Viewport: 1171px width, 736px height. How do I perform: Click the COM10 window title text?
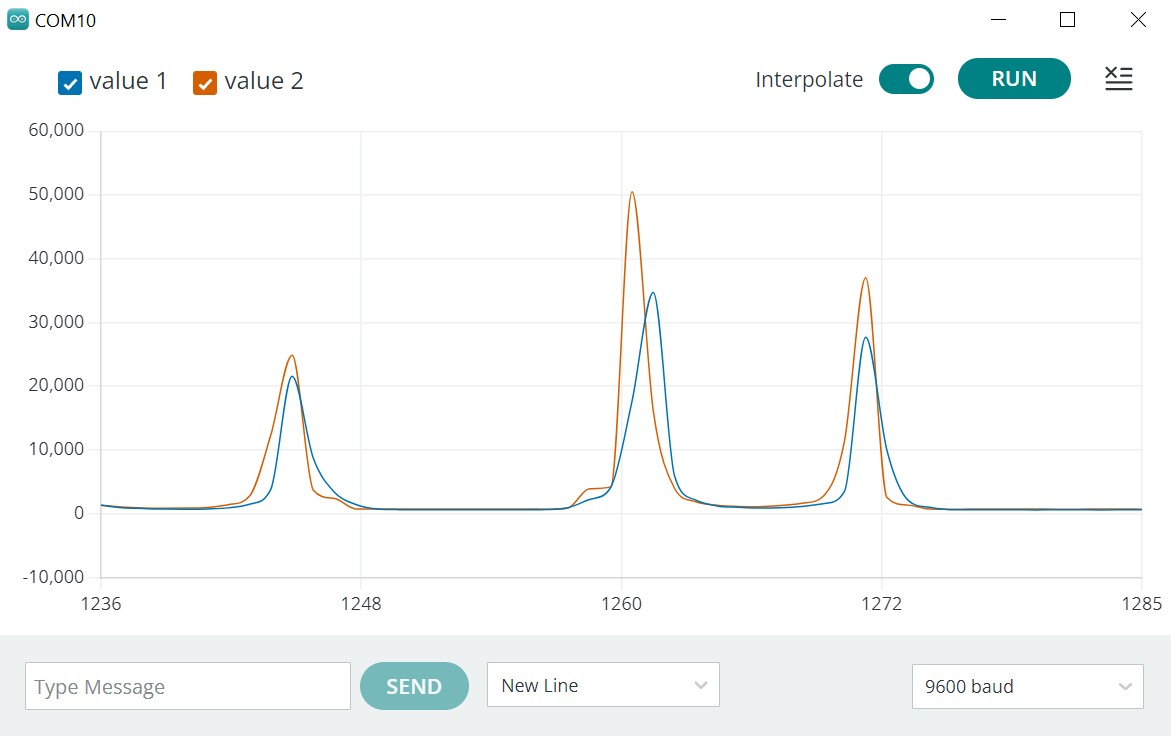pyautogui.click(x=66, y=21)
